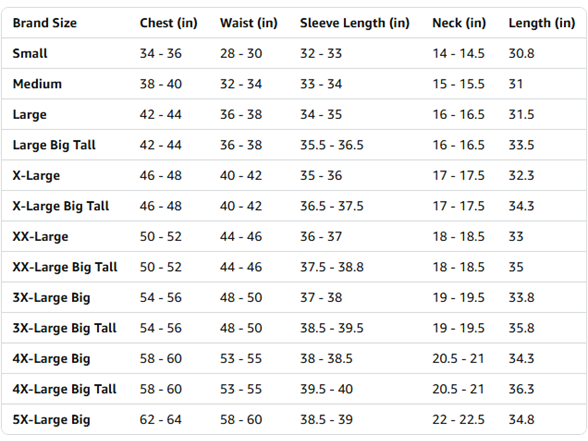Click waist value 58 - 60

coord(241,419)
